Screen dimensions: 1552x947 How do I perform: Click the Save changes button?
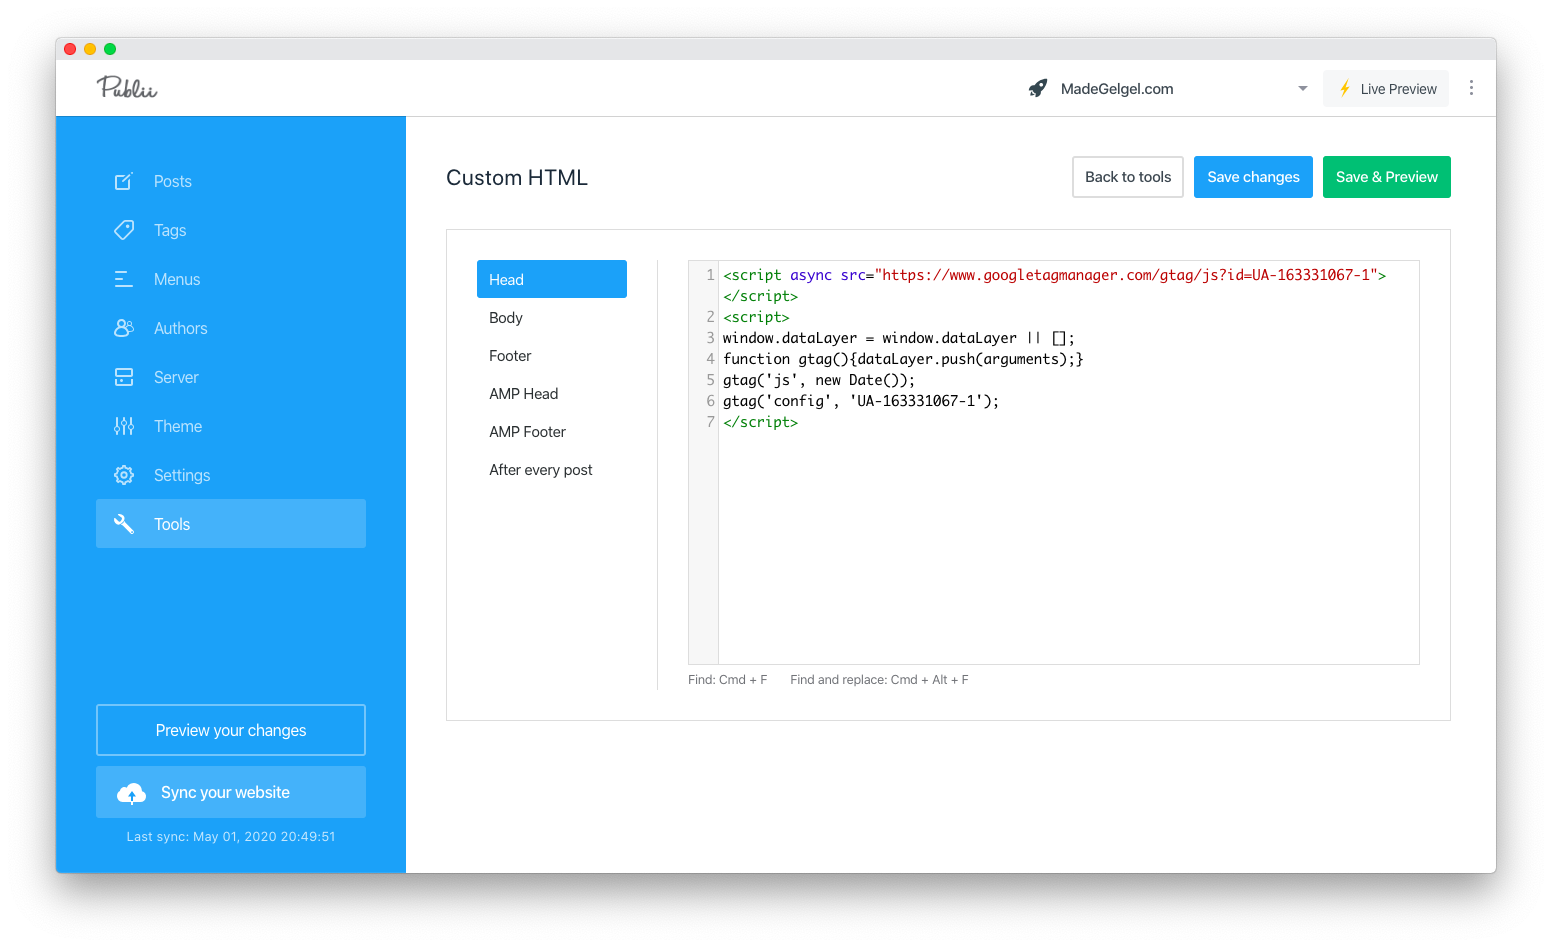[x=1253, y=177]
